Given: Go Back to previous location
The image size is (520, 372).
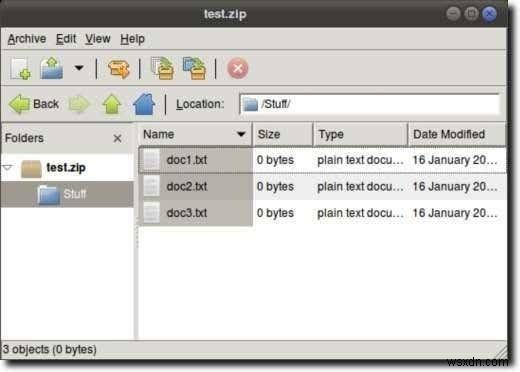Looking at the screenshot, I should coord(34,104).
